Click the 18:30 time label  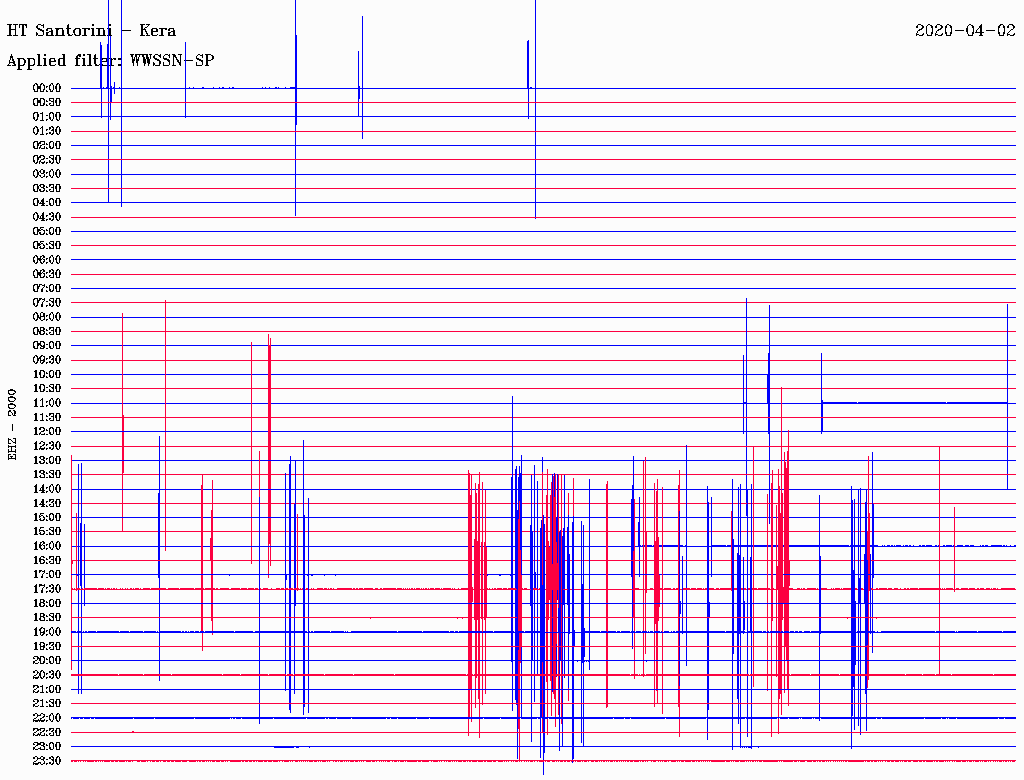pyautogui.click(x=47, y=618)
